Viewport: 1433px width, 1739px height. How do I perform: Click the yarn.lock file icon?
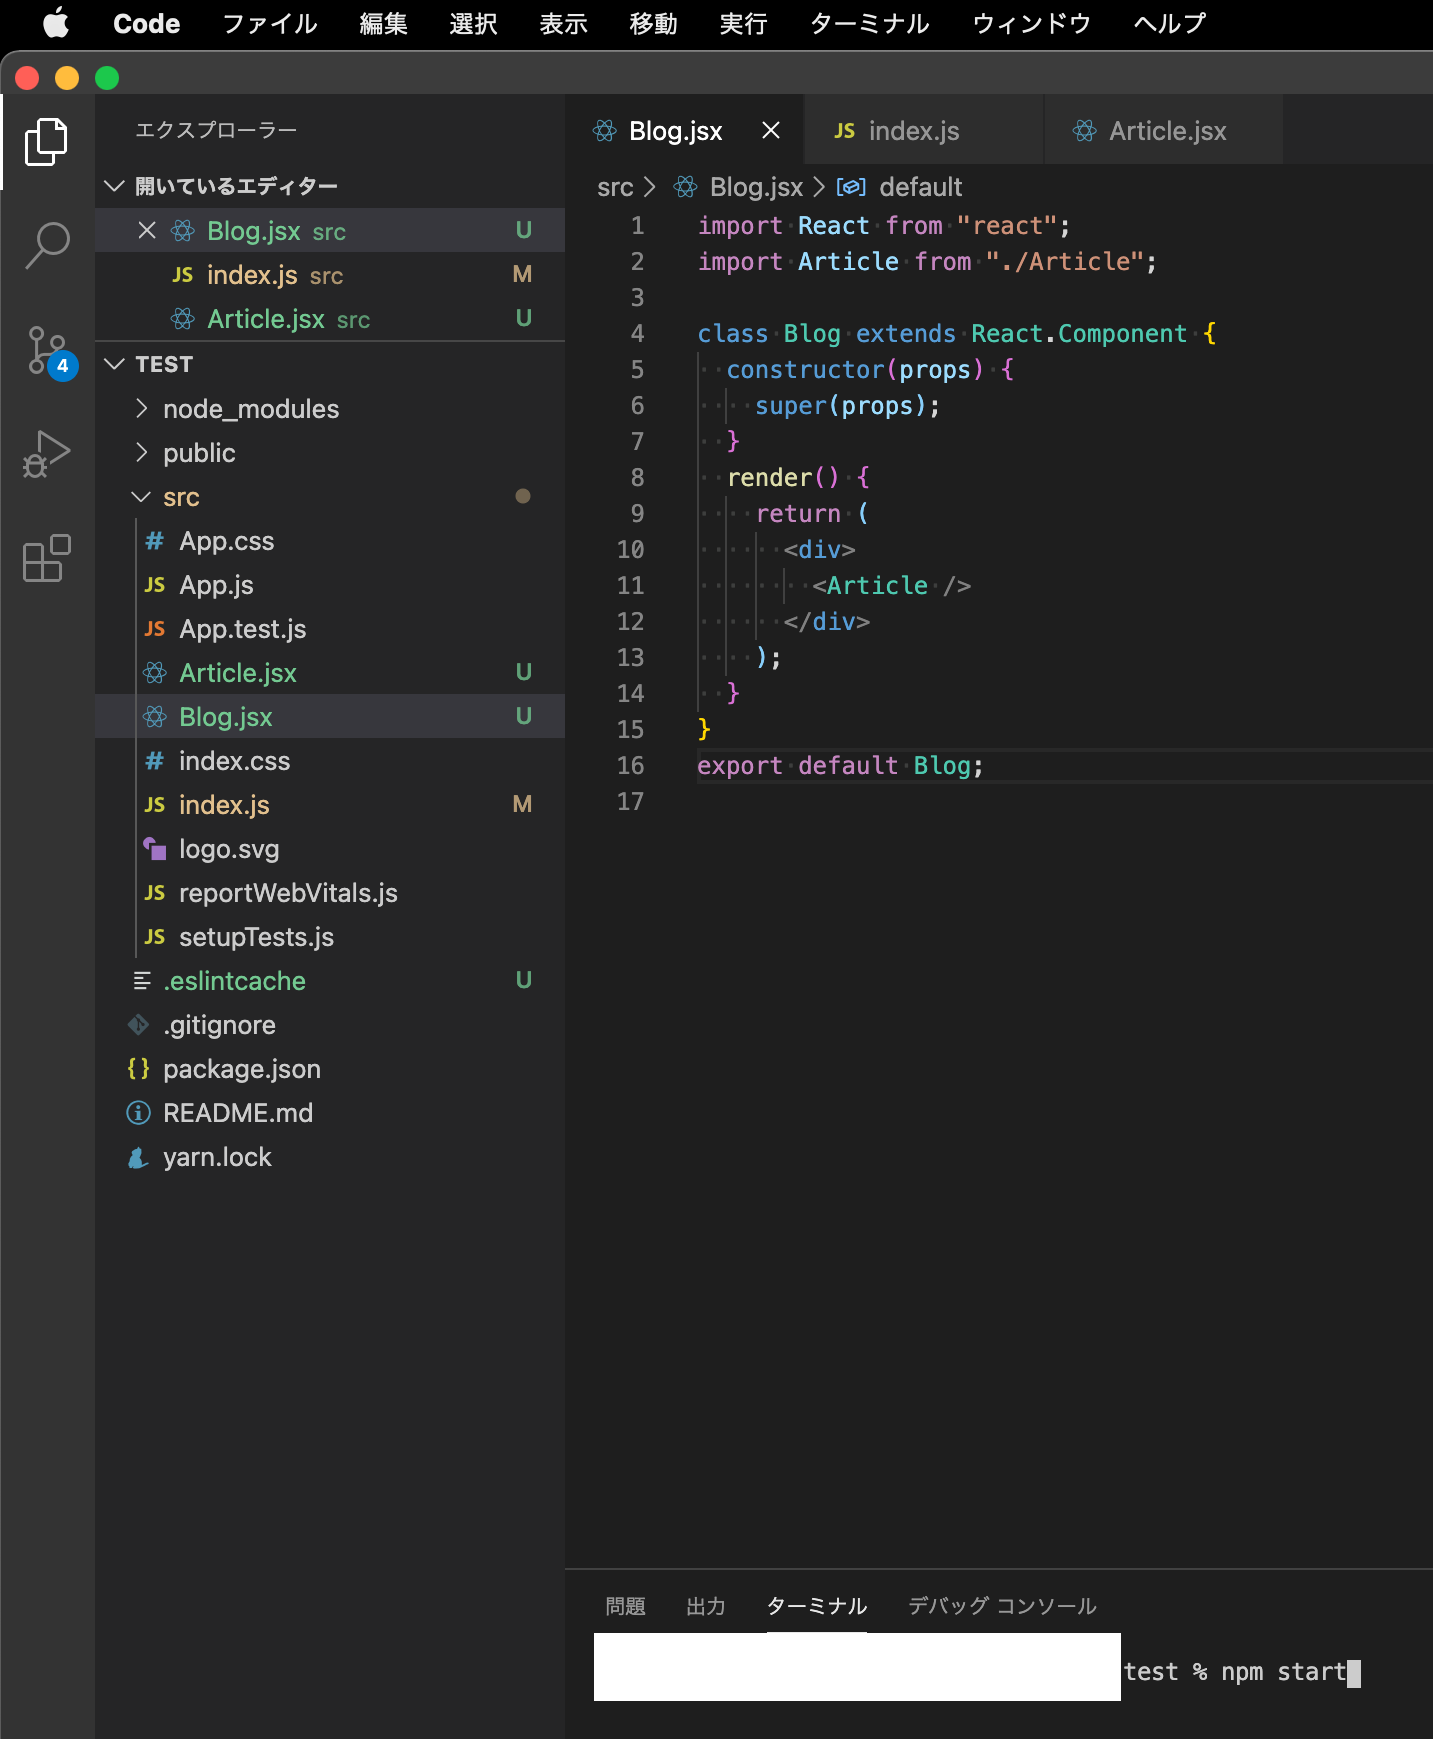[138, 1157]
